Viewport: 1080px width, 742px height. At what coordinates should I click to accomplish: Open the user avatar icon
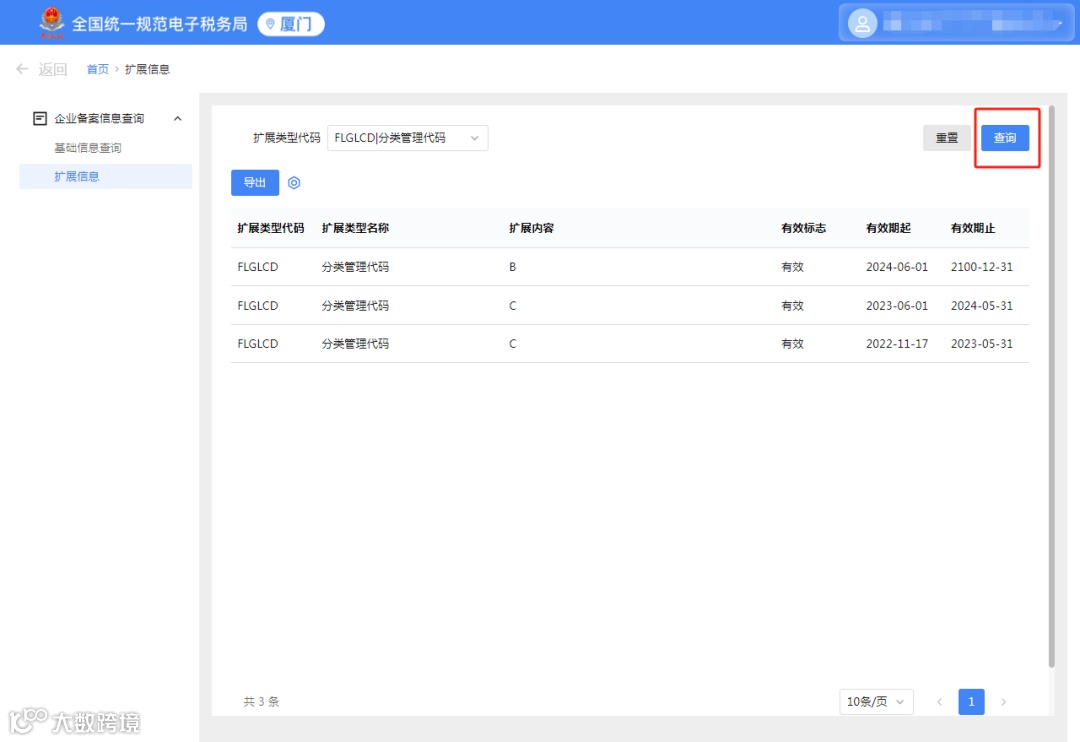pos(862,24)
